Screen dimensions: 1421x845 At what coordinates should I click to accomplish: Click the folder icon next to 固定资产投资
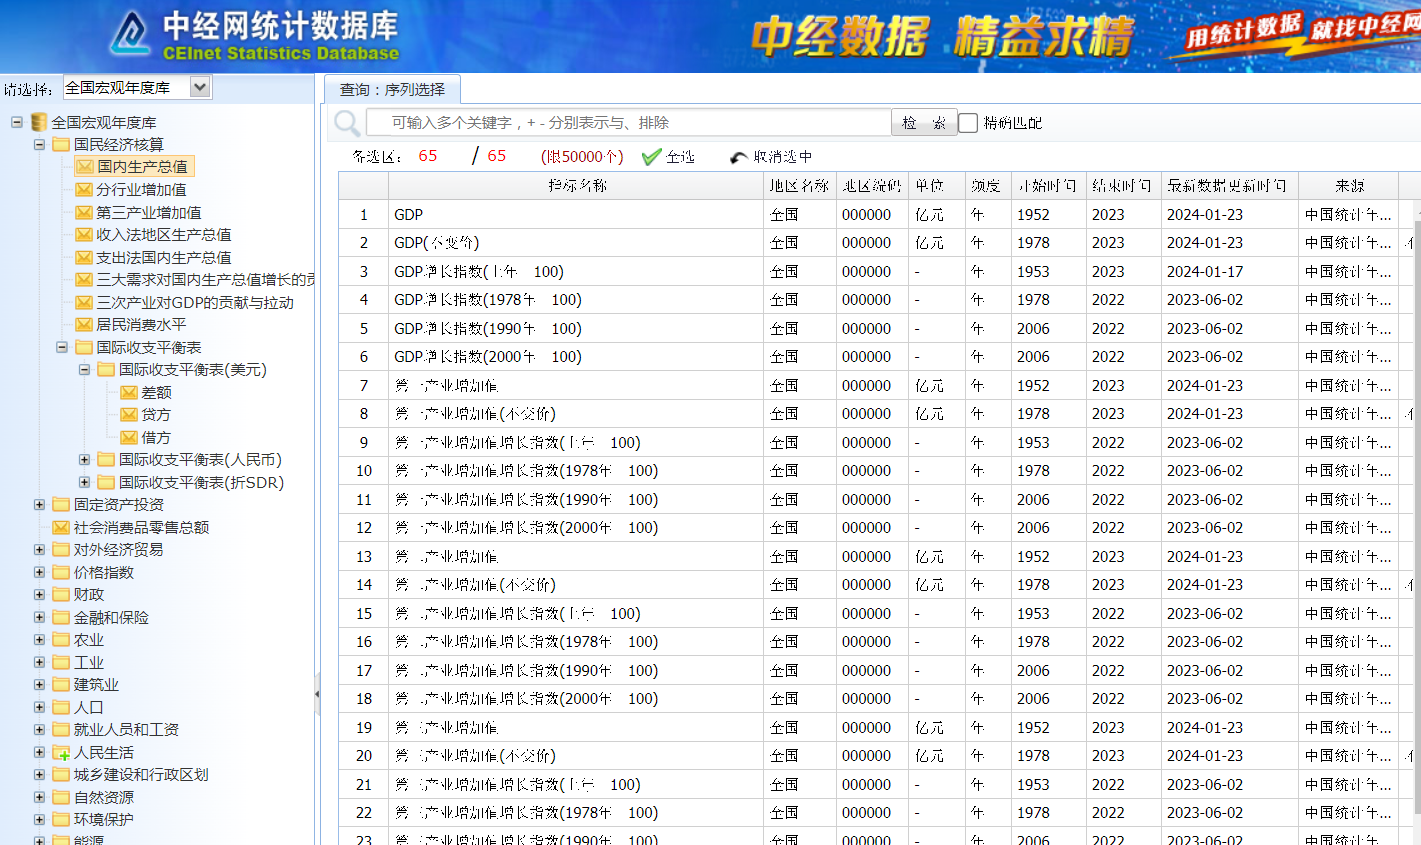tap(59, 504)
